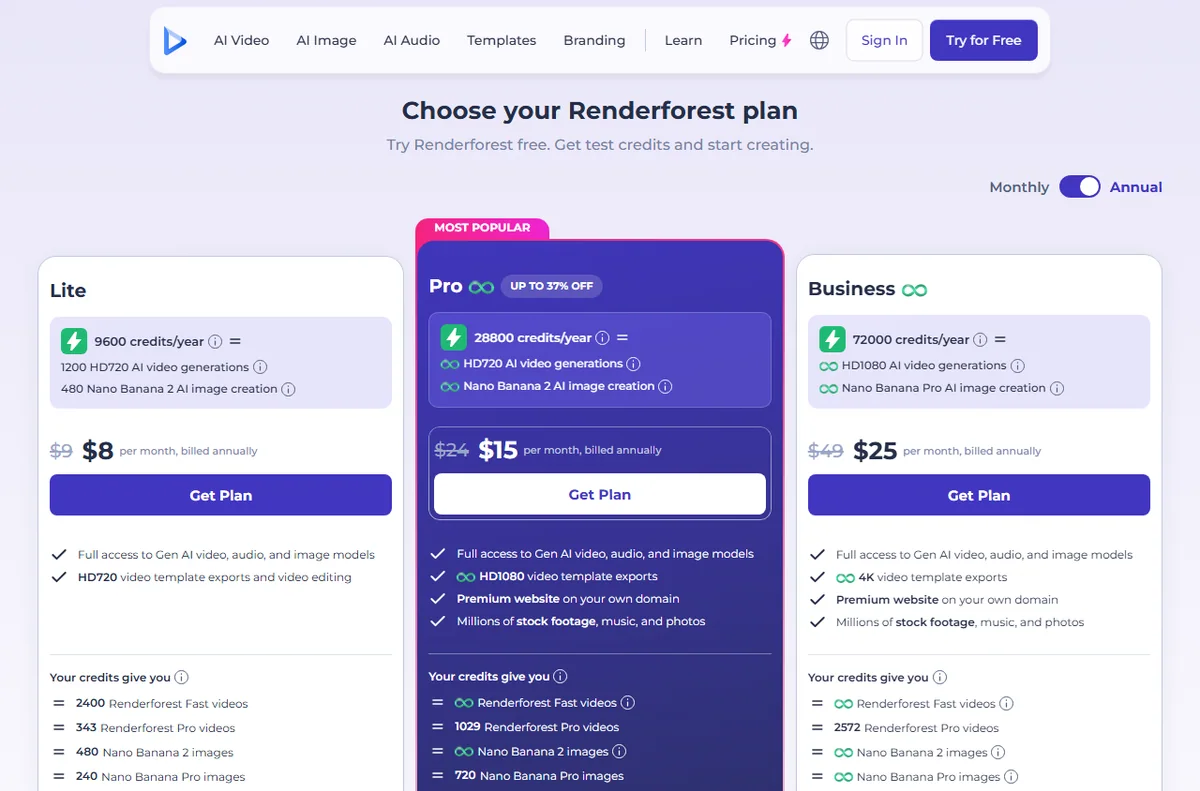Click info icon by Business 'Your credits give you'
This screenshot has width=1200, height=791.
tap(939, 677)
